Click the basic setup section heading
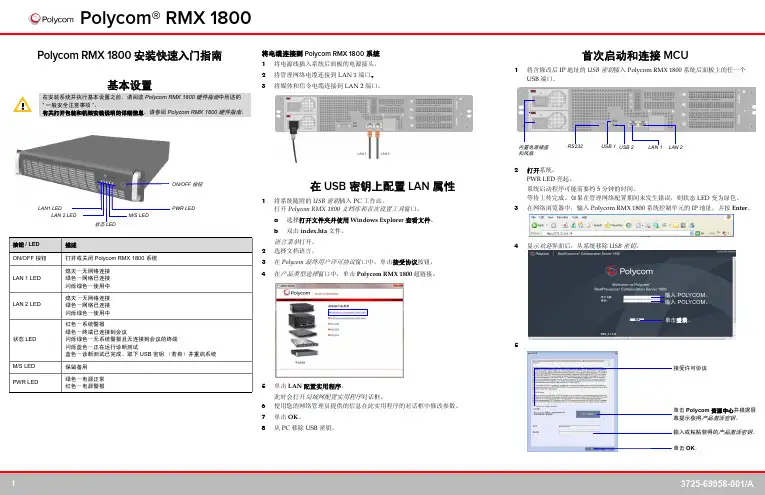This screenshot has height=495, width=765. click(129, 85)
